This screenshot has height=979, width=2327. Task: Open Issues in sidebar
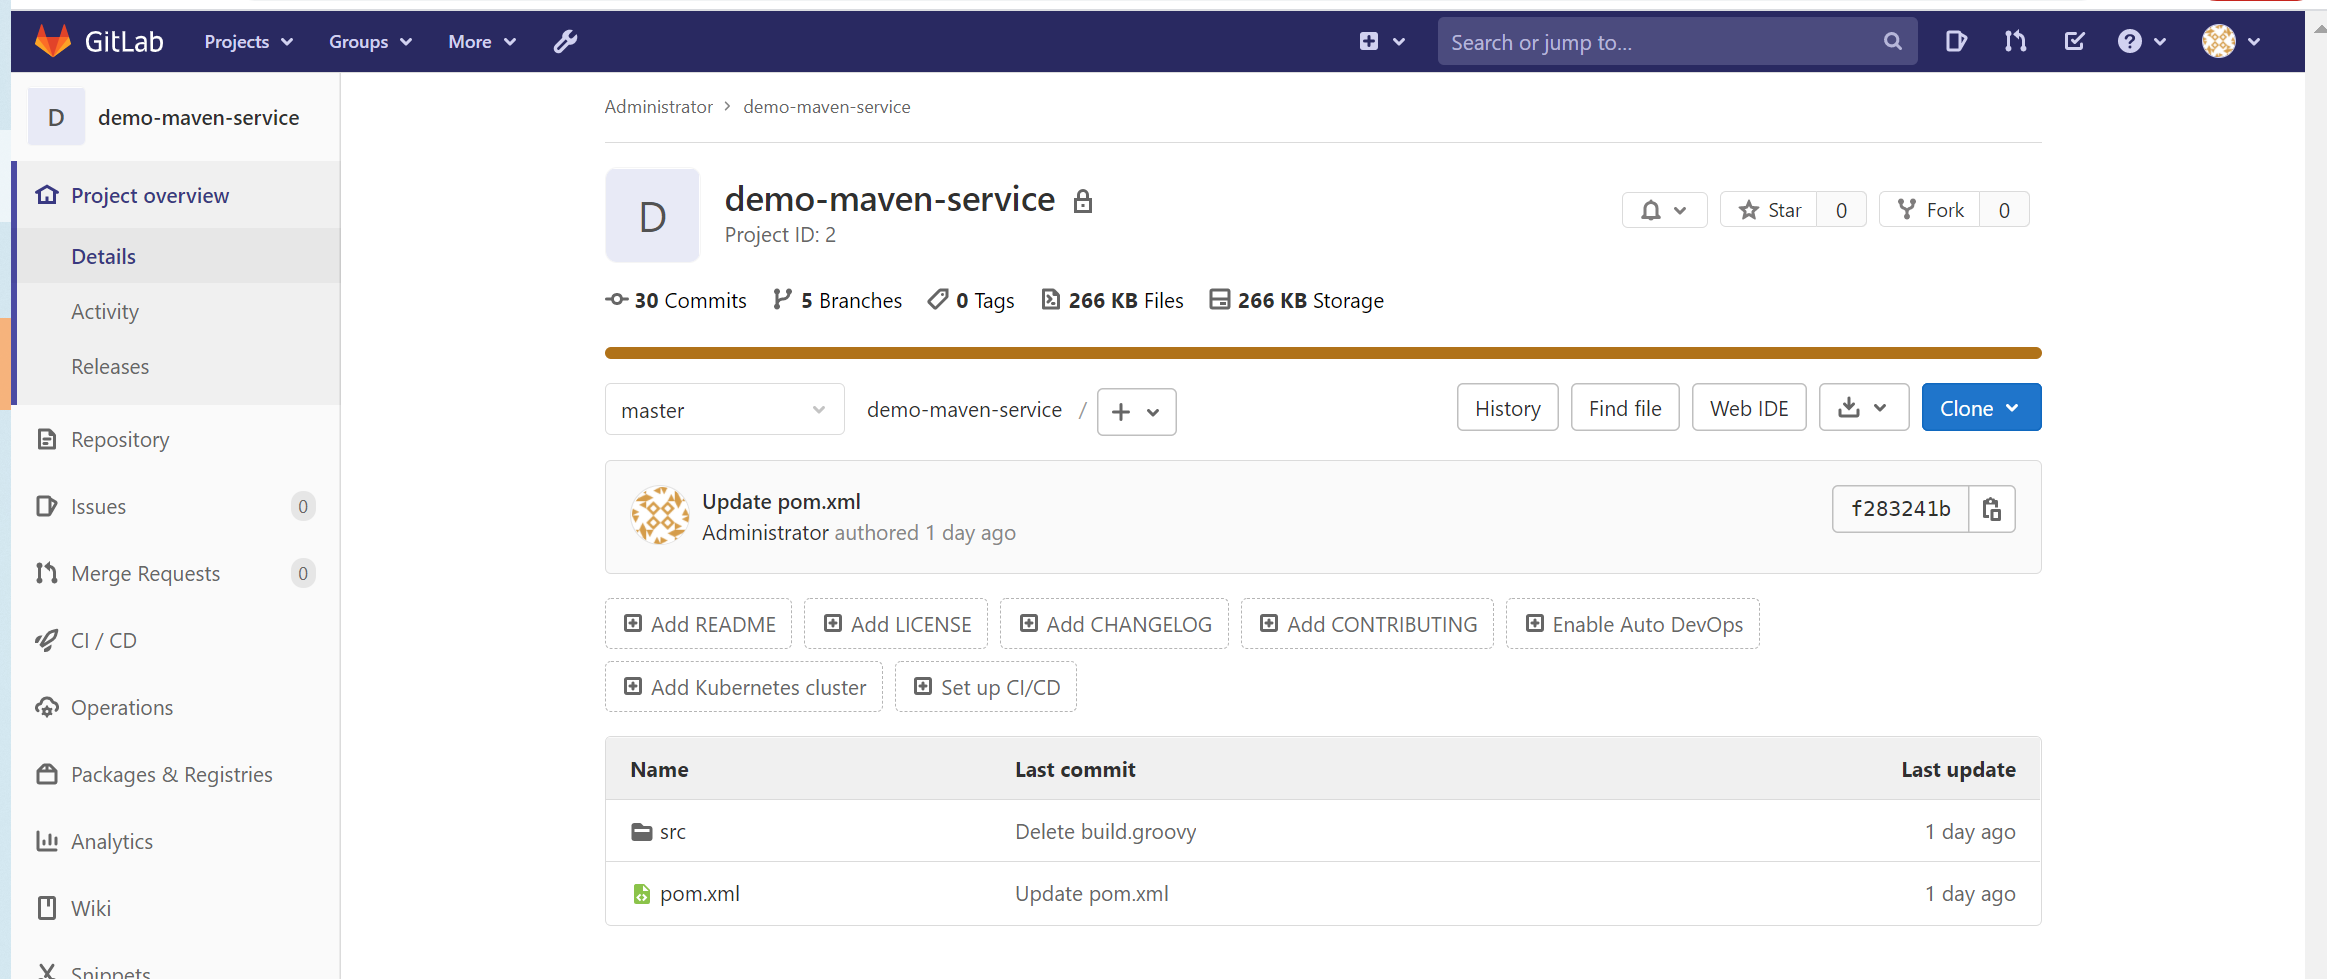[175, 506]
